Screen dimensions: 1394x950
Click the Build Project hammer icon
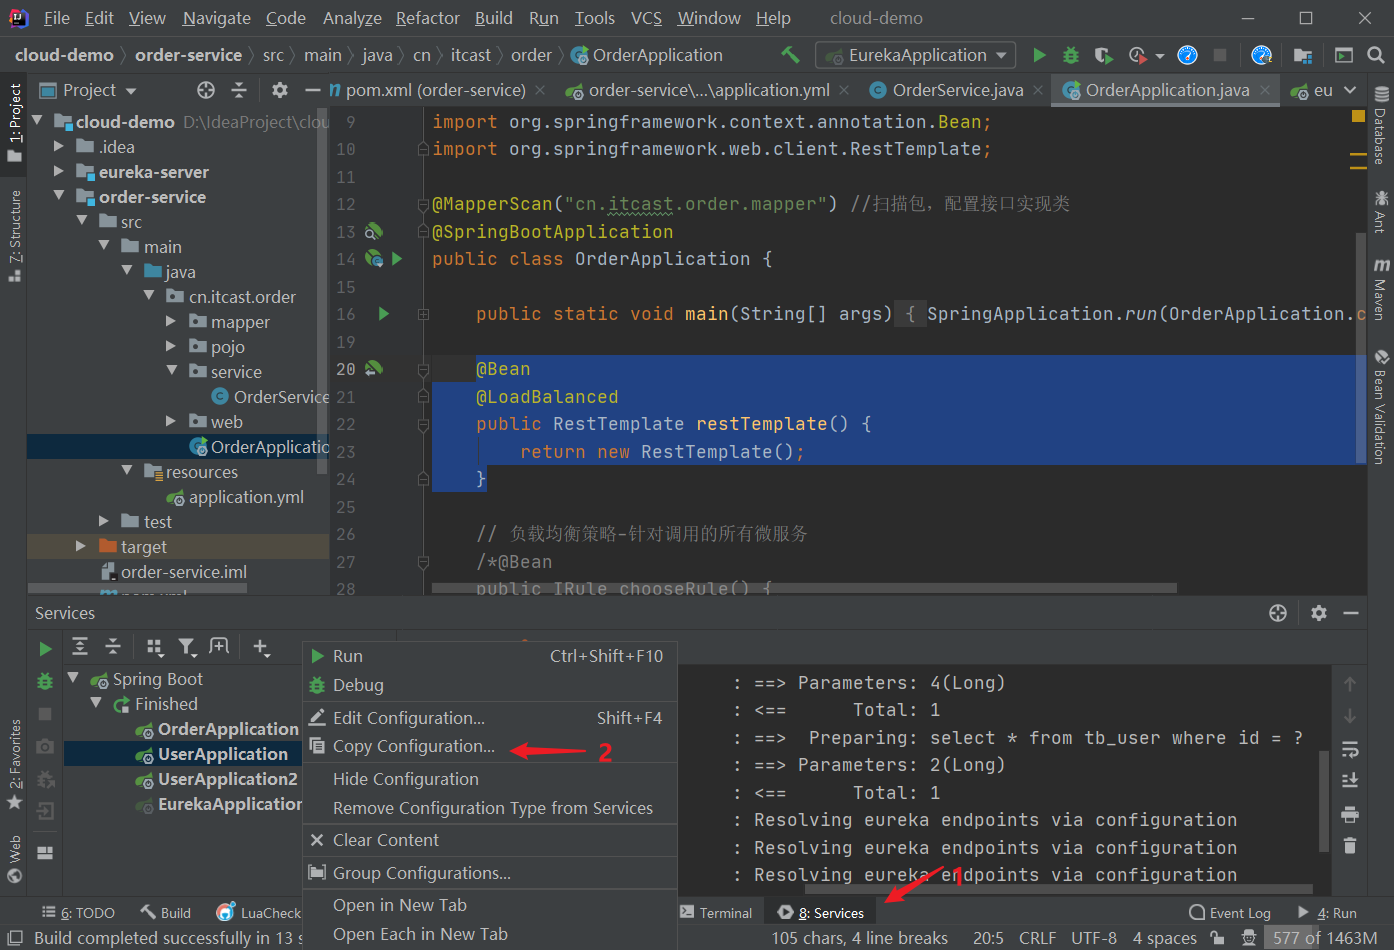pyautogui.click(x=790, y=55)
